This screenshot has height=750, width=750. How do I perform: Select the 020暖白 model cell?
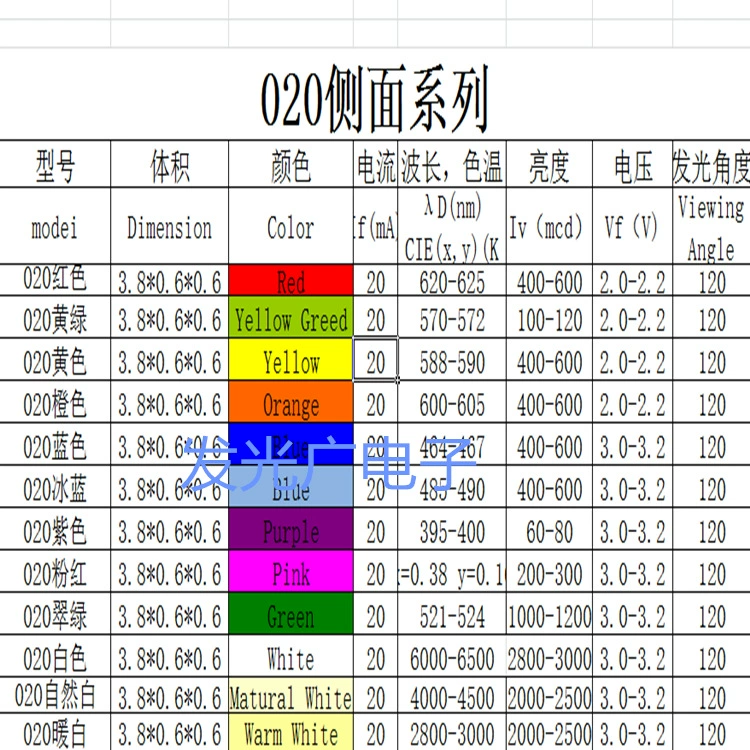click(x=55, y=732)
